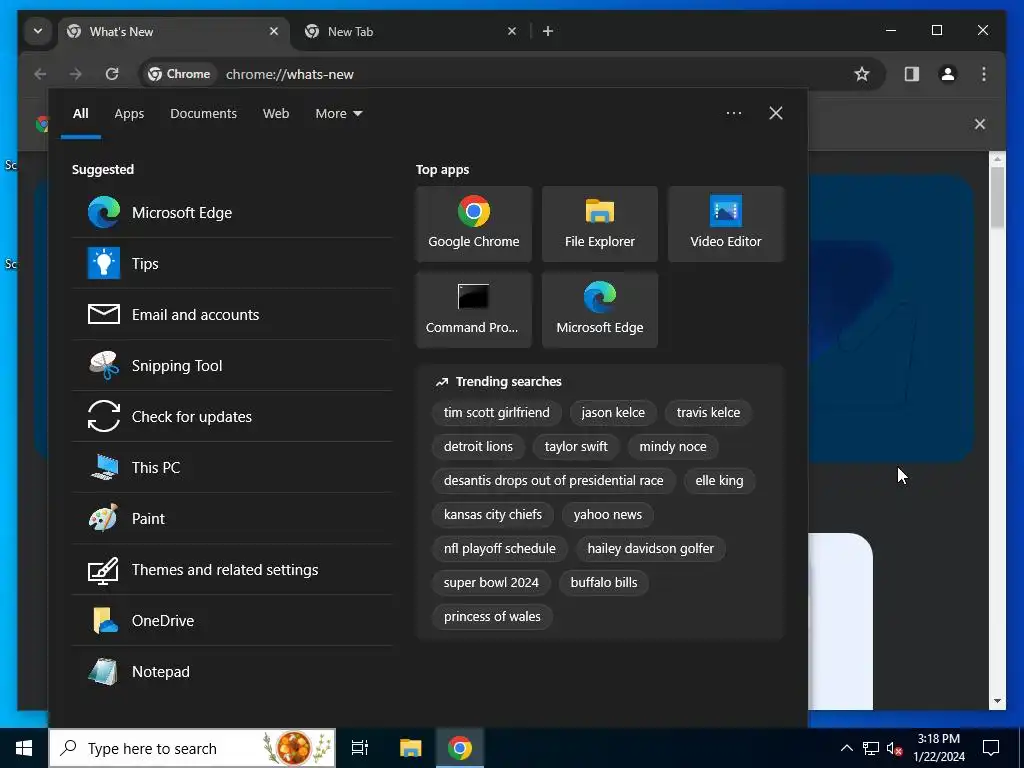Viewport: 1024px width, 768px height.
Task: Search trending 'buffalo bills'
Action: (x=603, y=583)
